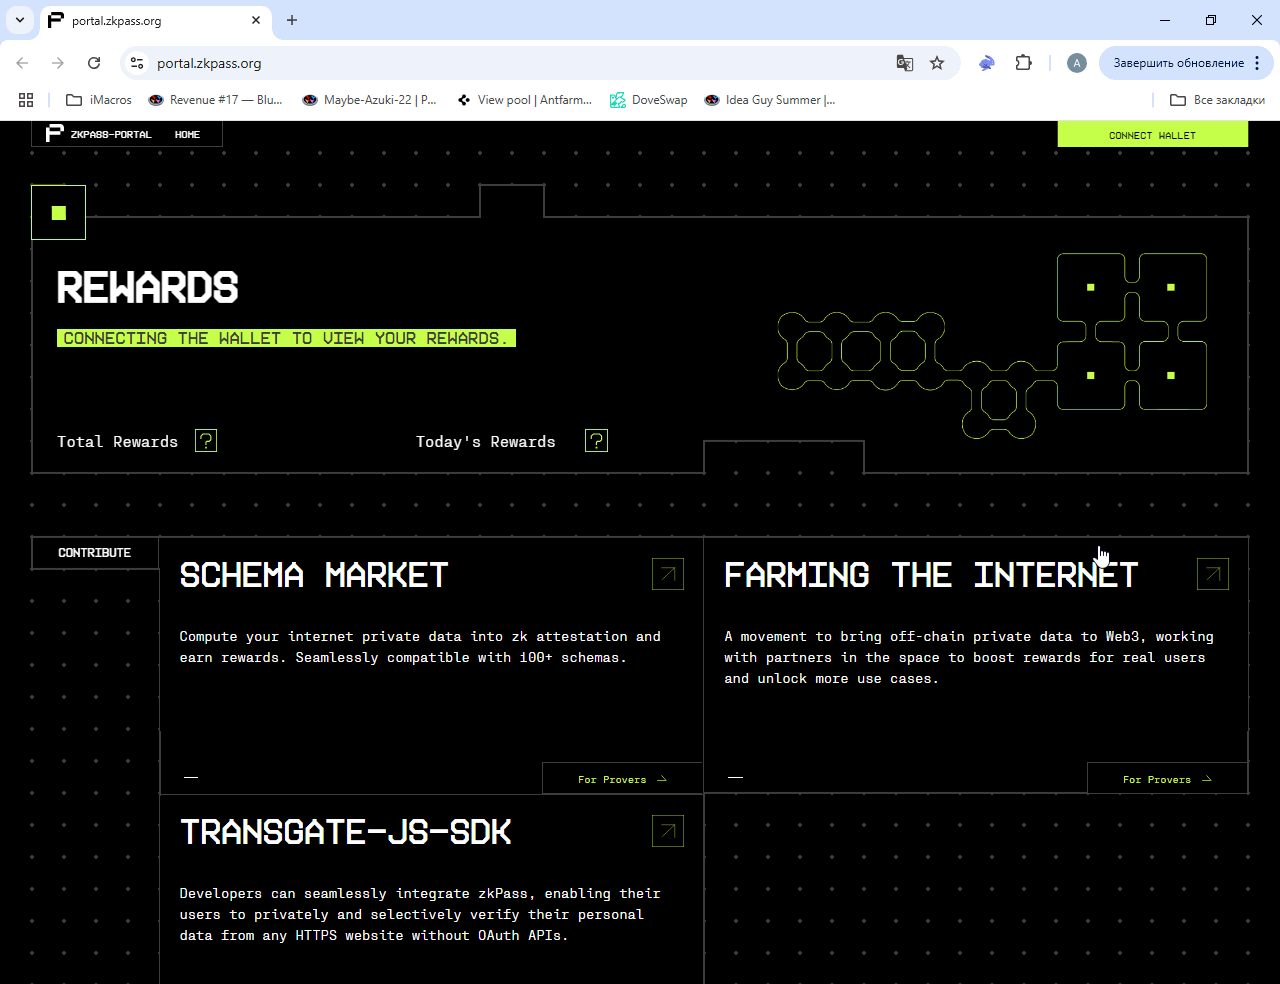Click the Today's Rewards label
1280x984 pixels.
click(x=486, y=442)
